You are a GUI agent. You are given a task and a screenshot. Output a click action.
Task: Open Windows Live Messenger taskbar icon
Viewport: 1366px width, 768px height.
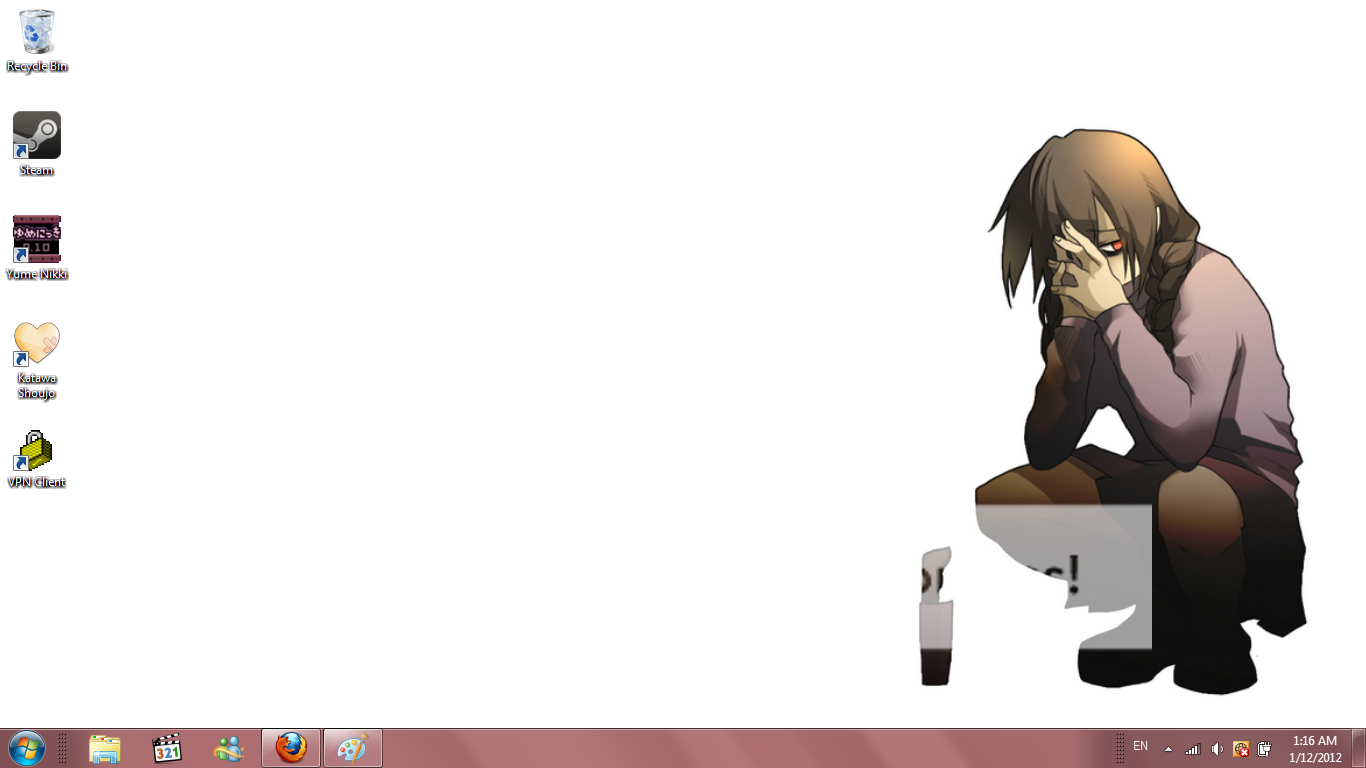tap(229, 748)
